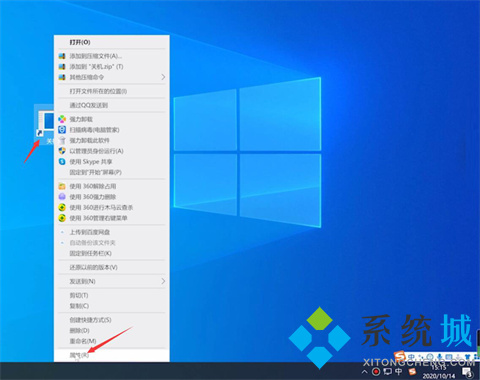
Task: Select 还原以前的版本(V)
Action: click(x=112, y=267)
